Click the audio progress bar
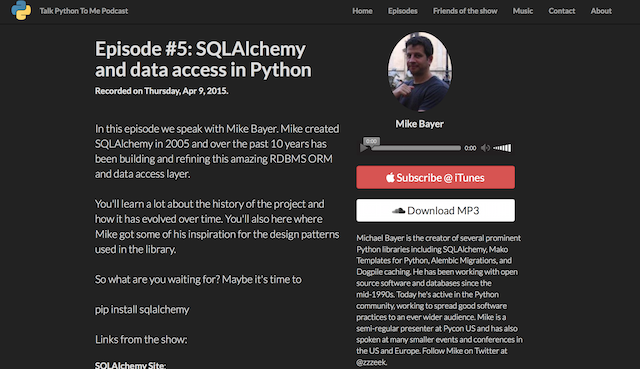 [416, 148]
